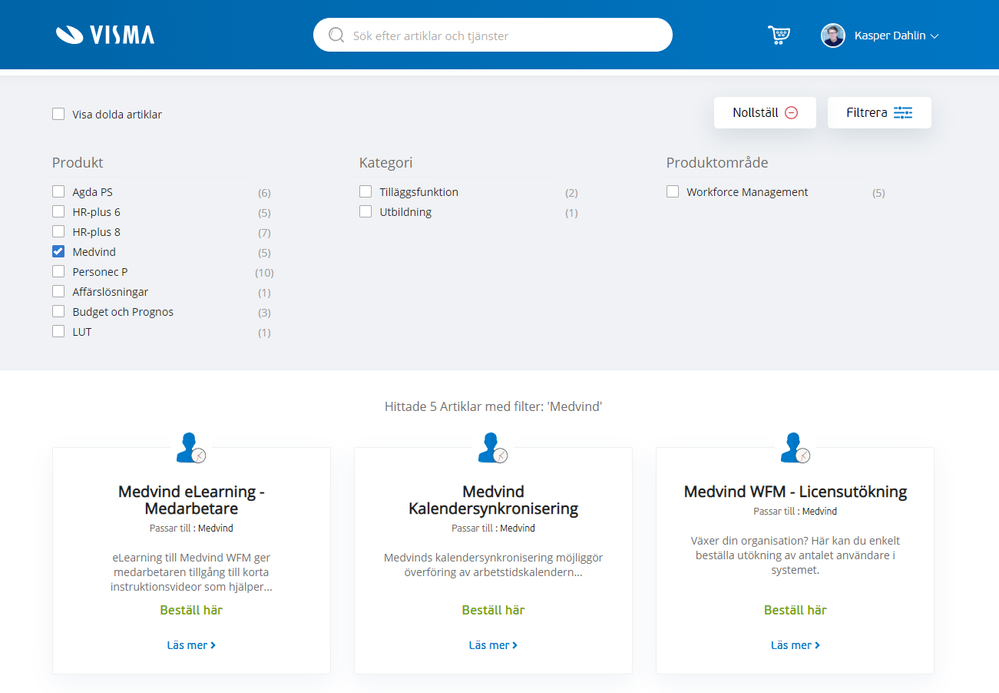The height and width of the screenshot is (693, 999).
Task: Check the Budget och Prognos filter
Action: pos(59,311)
